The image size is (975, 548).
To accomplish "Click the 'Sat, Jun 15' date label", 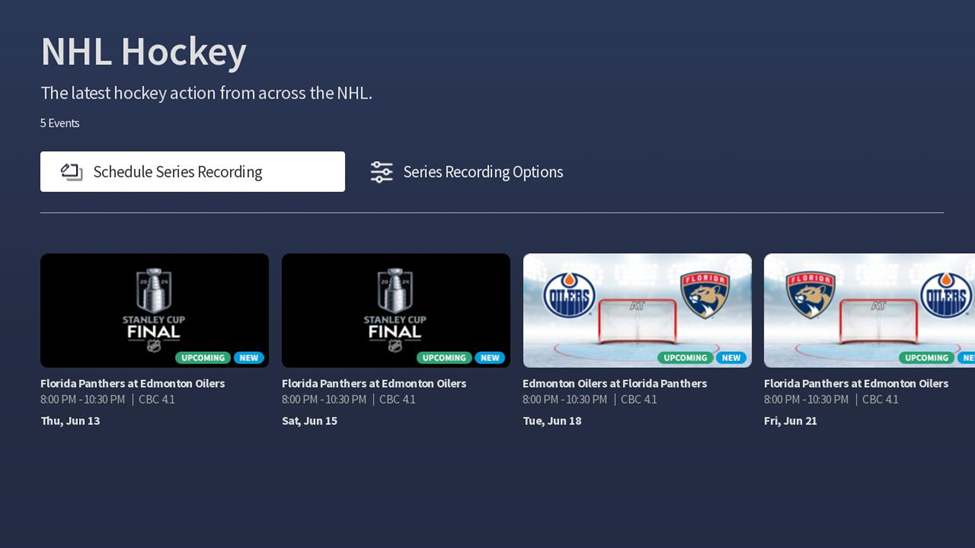I will coord(309,420).
